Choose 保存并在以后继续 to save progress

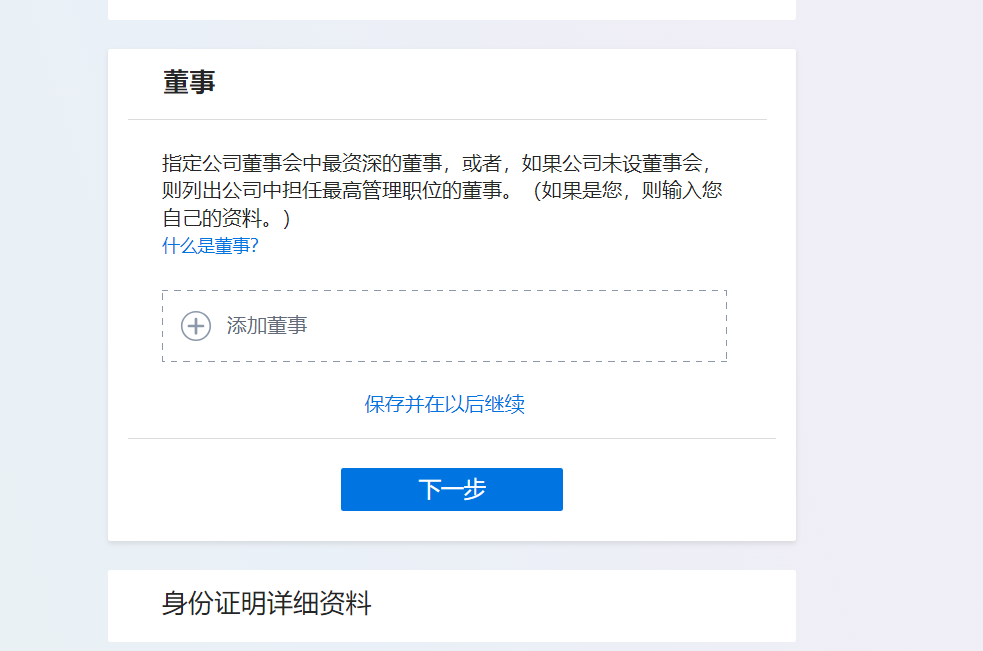444,404
